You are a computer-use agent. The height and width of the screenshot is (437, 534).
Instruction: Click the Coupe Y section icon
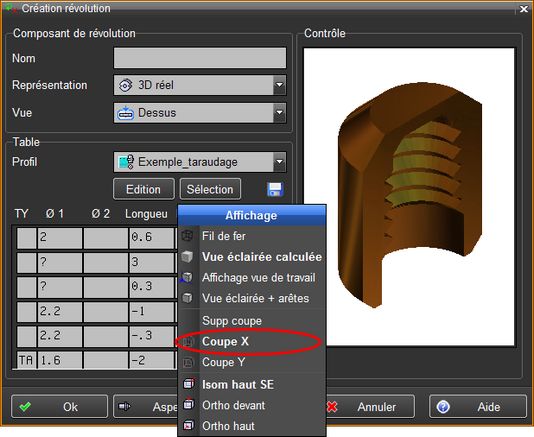pyautogui.click(x=188, y=362)
